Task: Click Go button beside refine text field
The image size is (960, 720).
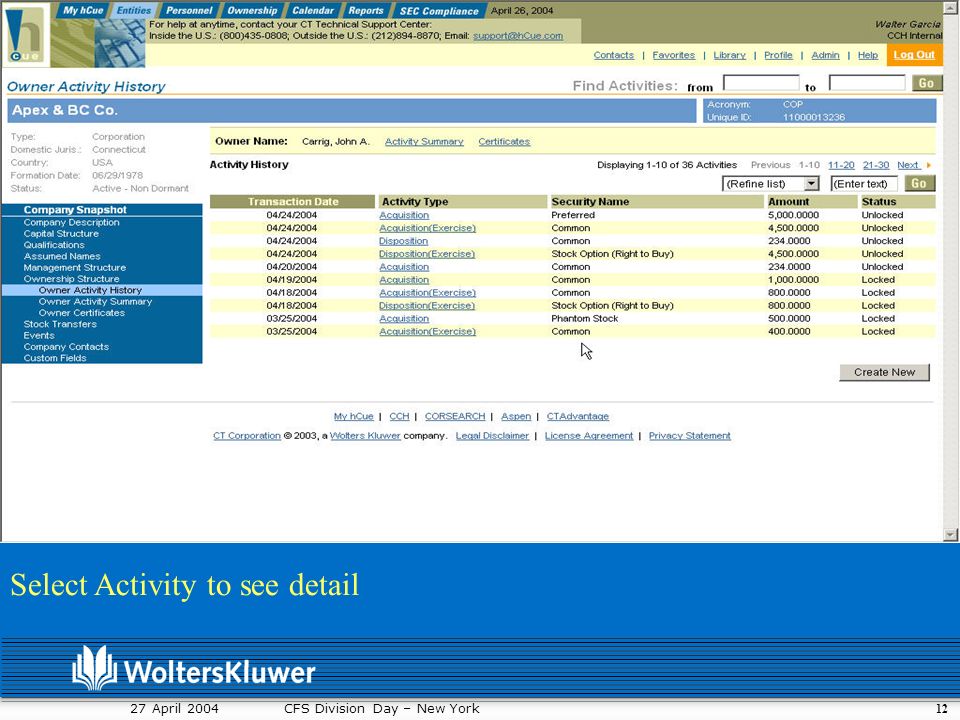Action: pyautogui.click(x=920, y=184)
